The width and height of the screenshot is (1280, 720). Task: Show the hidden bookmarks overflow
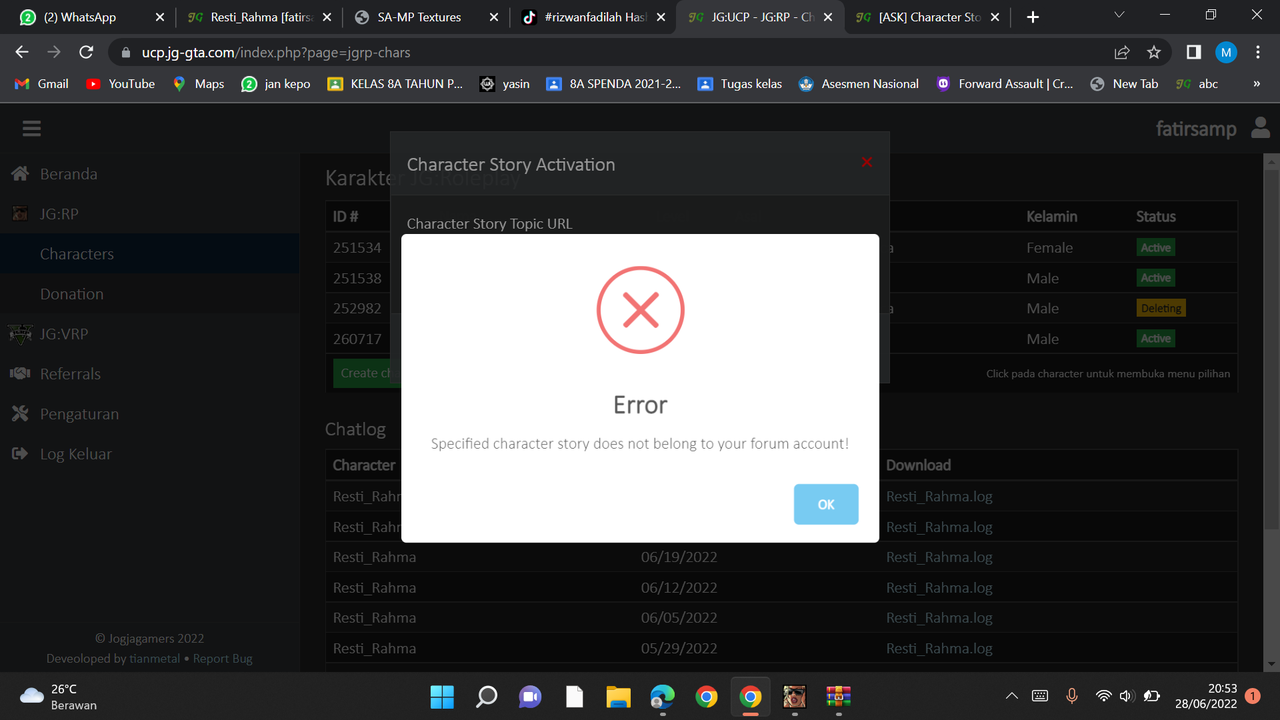[1256, 84]
